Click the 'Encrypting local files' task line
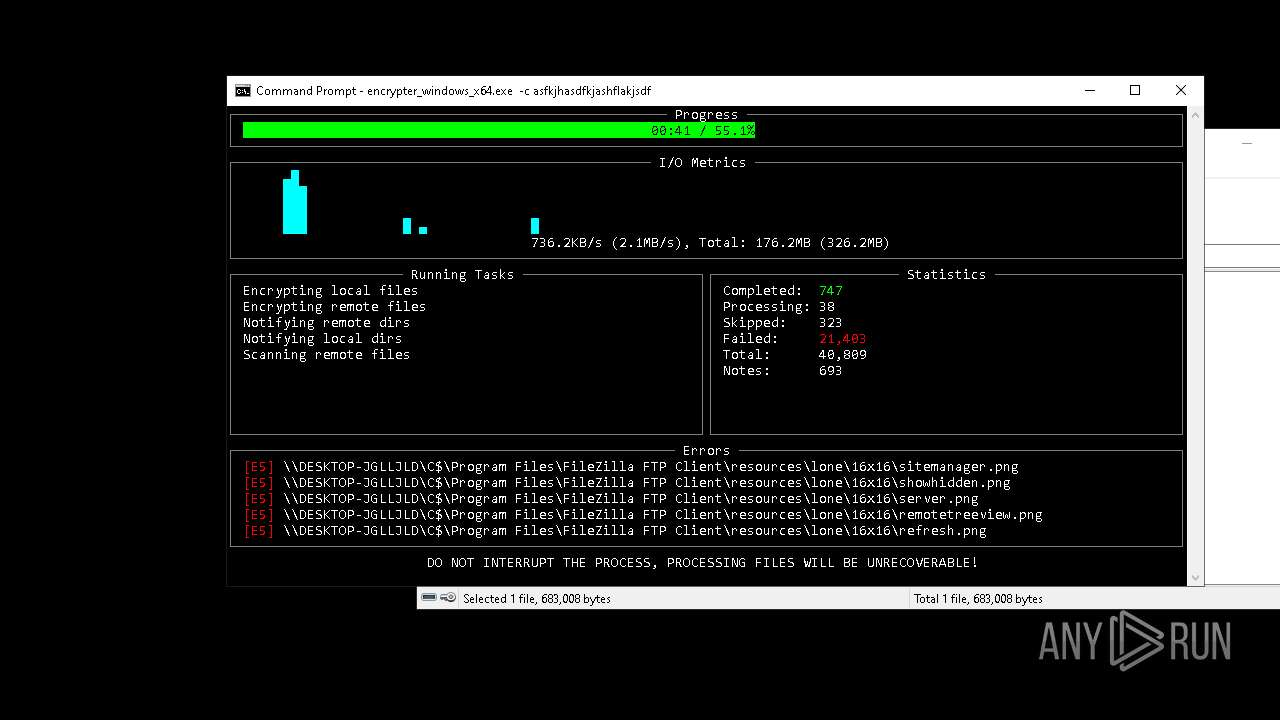Viewport: 1280px width, 720px height. 330,291
